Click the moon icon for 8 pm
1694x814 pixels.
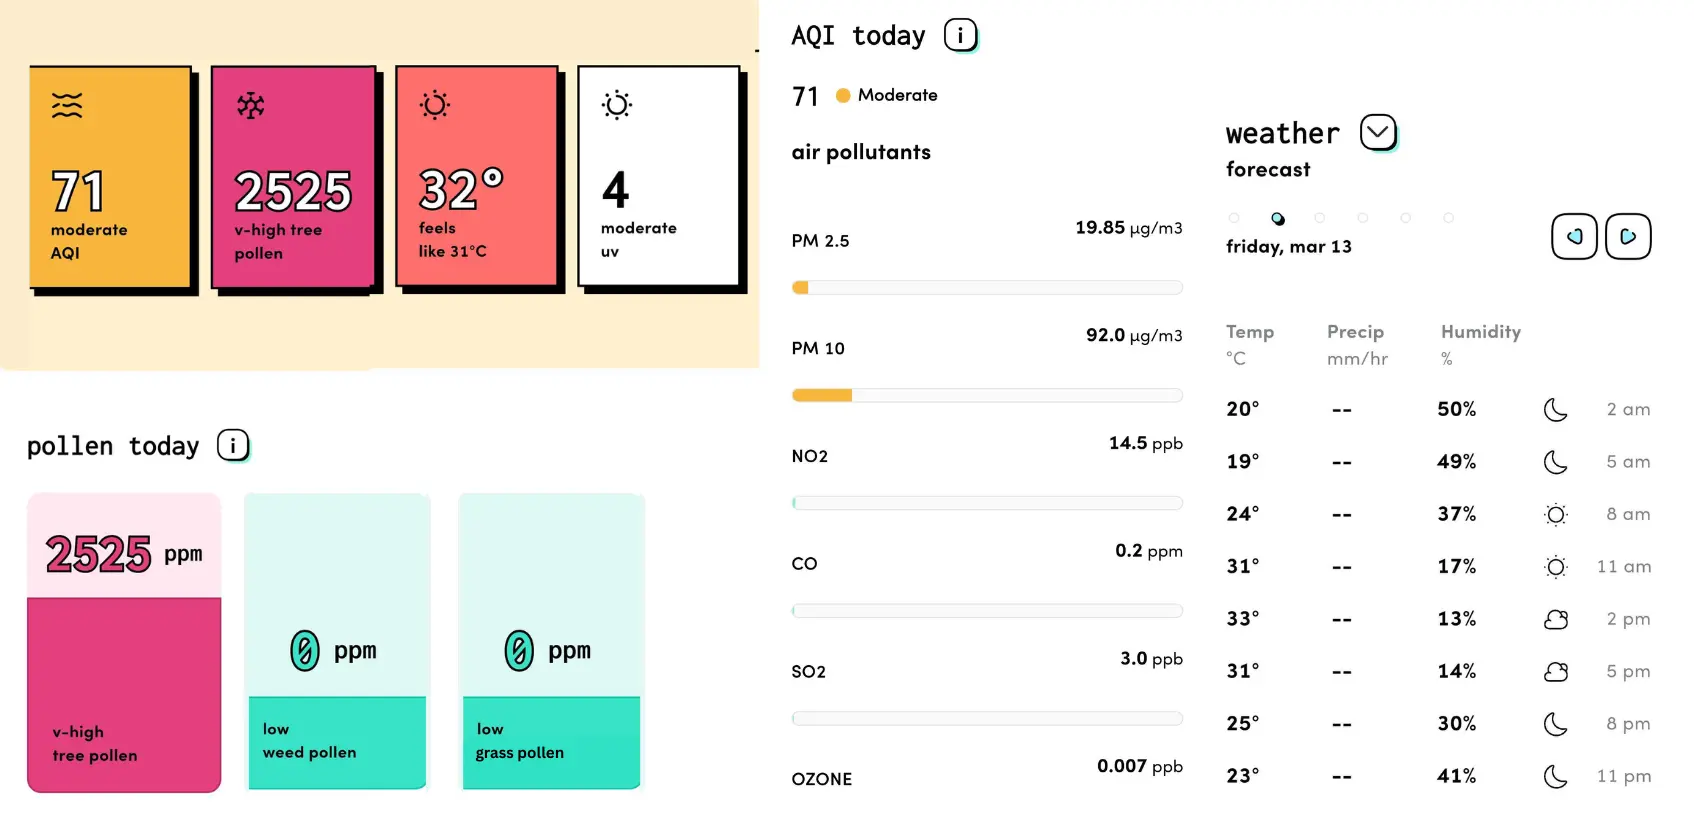click(1555, 724)
